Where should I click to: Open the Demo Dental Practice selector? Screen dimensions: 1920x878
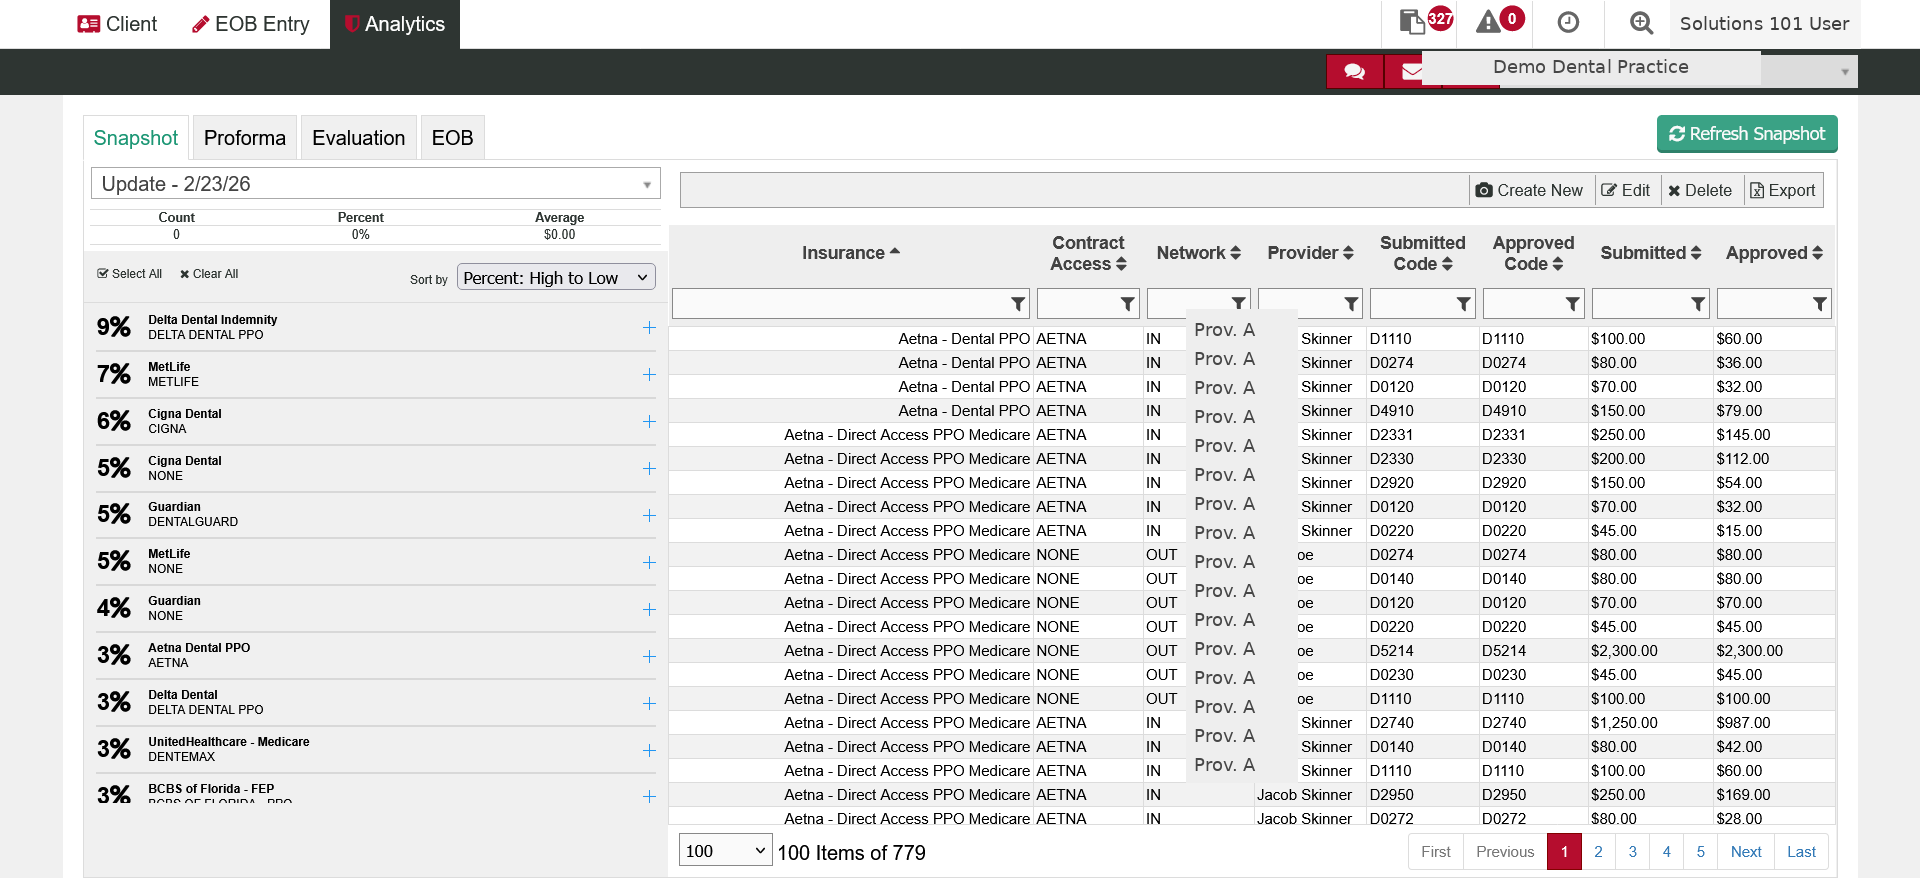pyautogui.click(x=1640, y=68)
